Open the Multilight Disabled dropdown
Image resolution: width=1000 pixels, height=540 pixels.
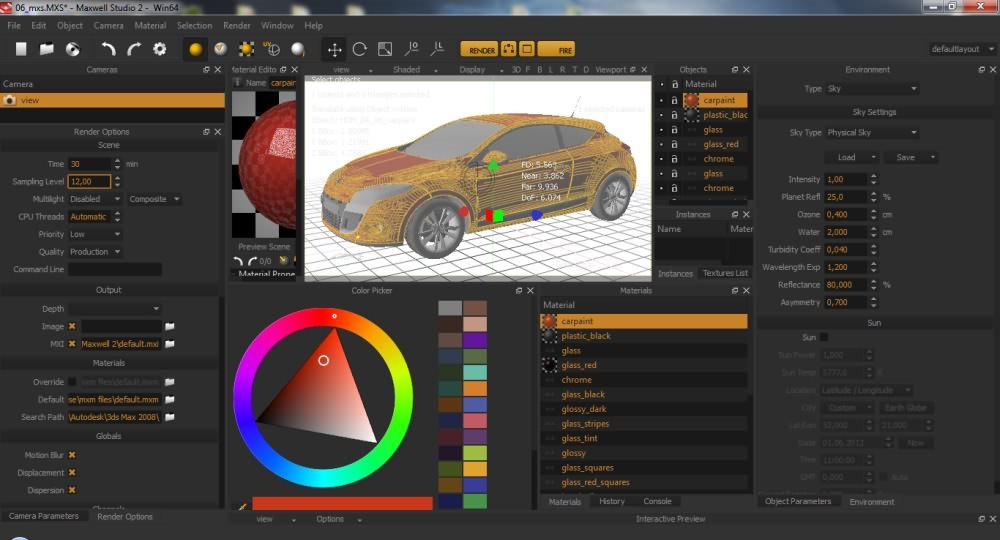coord(95,199)
